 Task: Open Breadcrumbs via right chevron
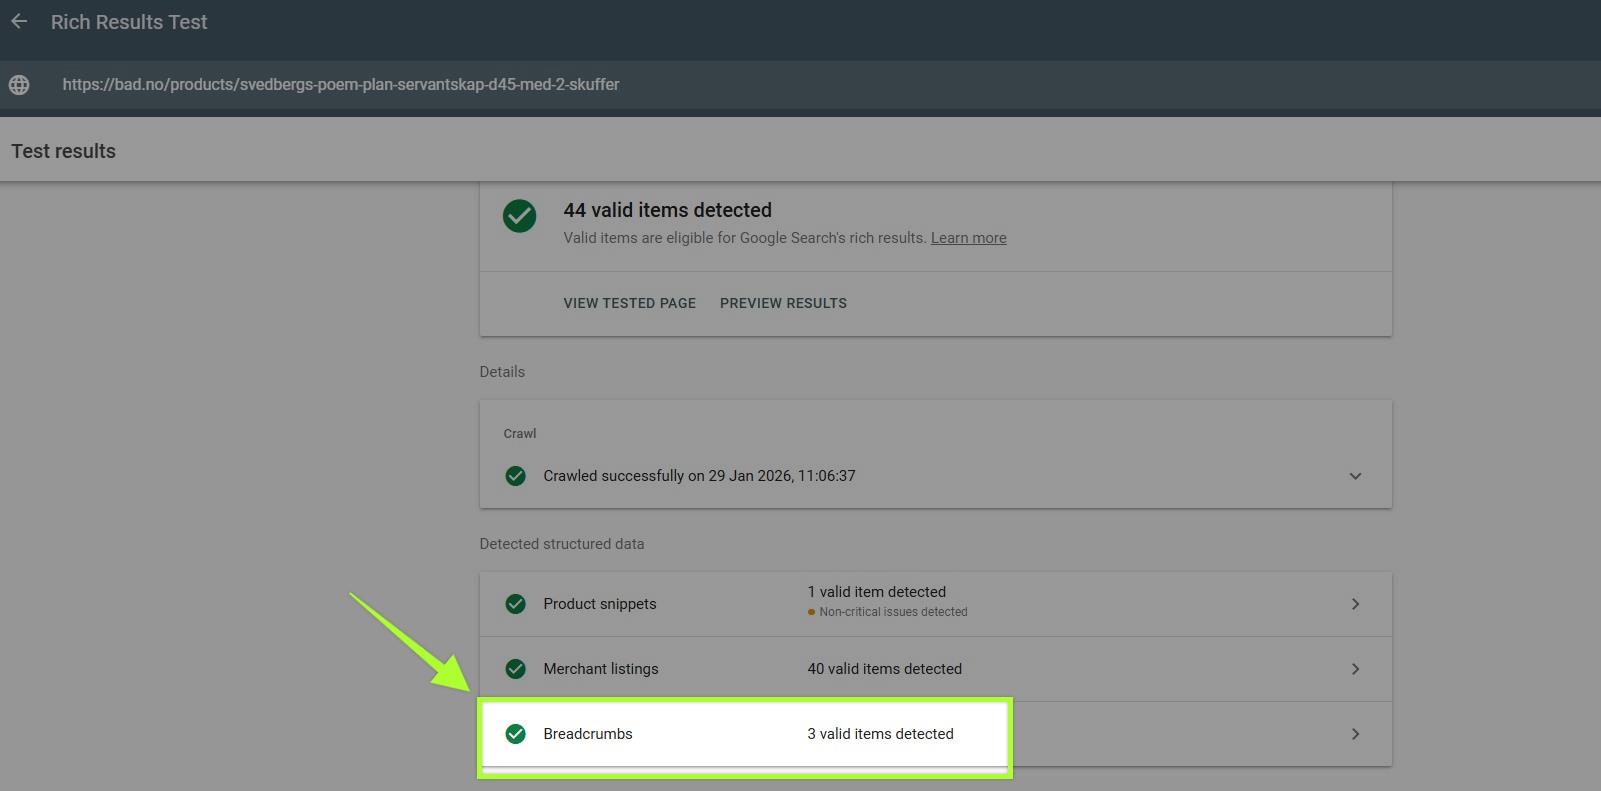pos(1355,734)
